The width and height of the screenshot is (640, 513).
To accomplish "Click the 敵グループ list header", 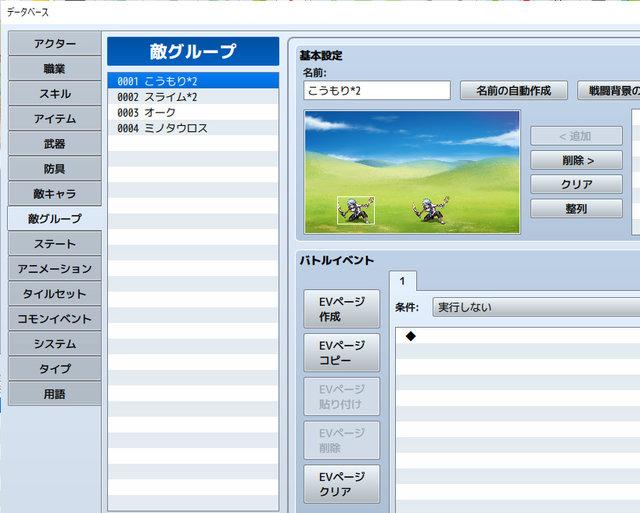I will click(x=193, y=51).
